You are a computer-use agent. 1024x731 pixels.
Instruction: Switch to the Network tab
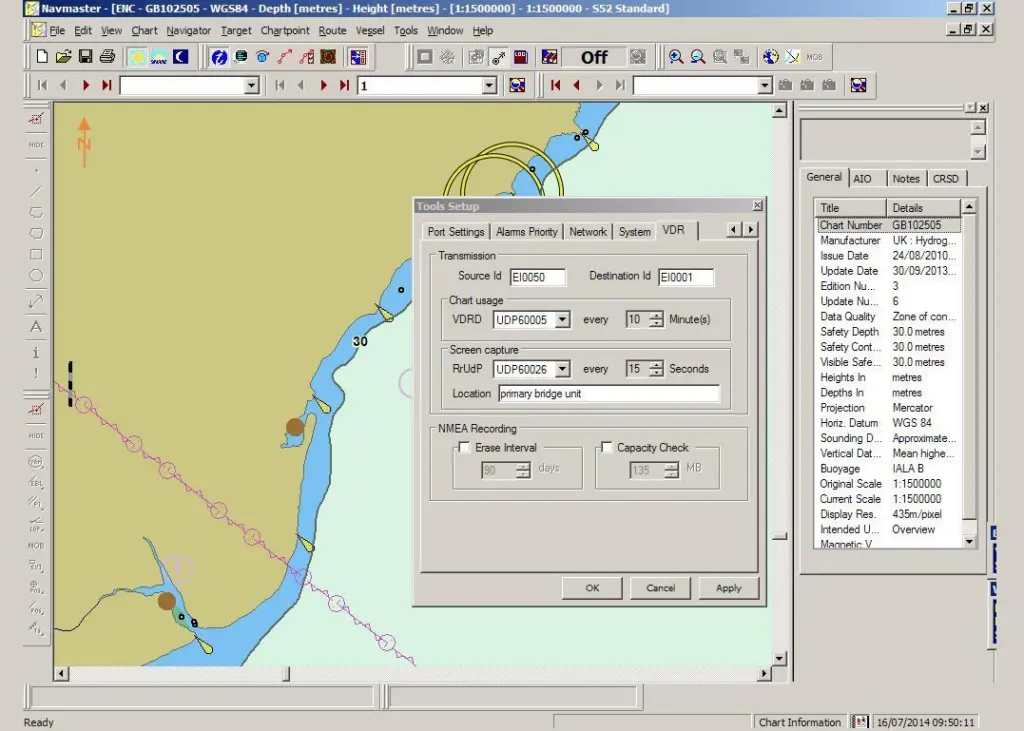(588, 232)
